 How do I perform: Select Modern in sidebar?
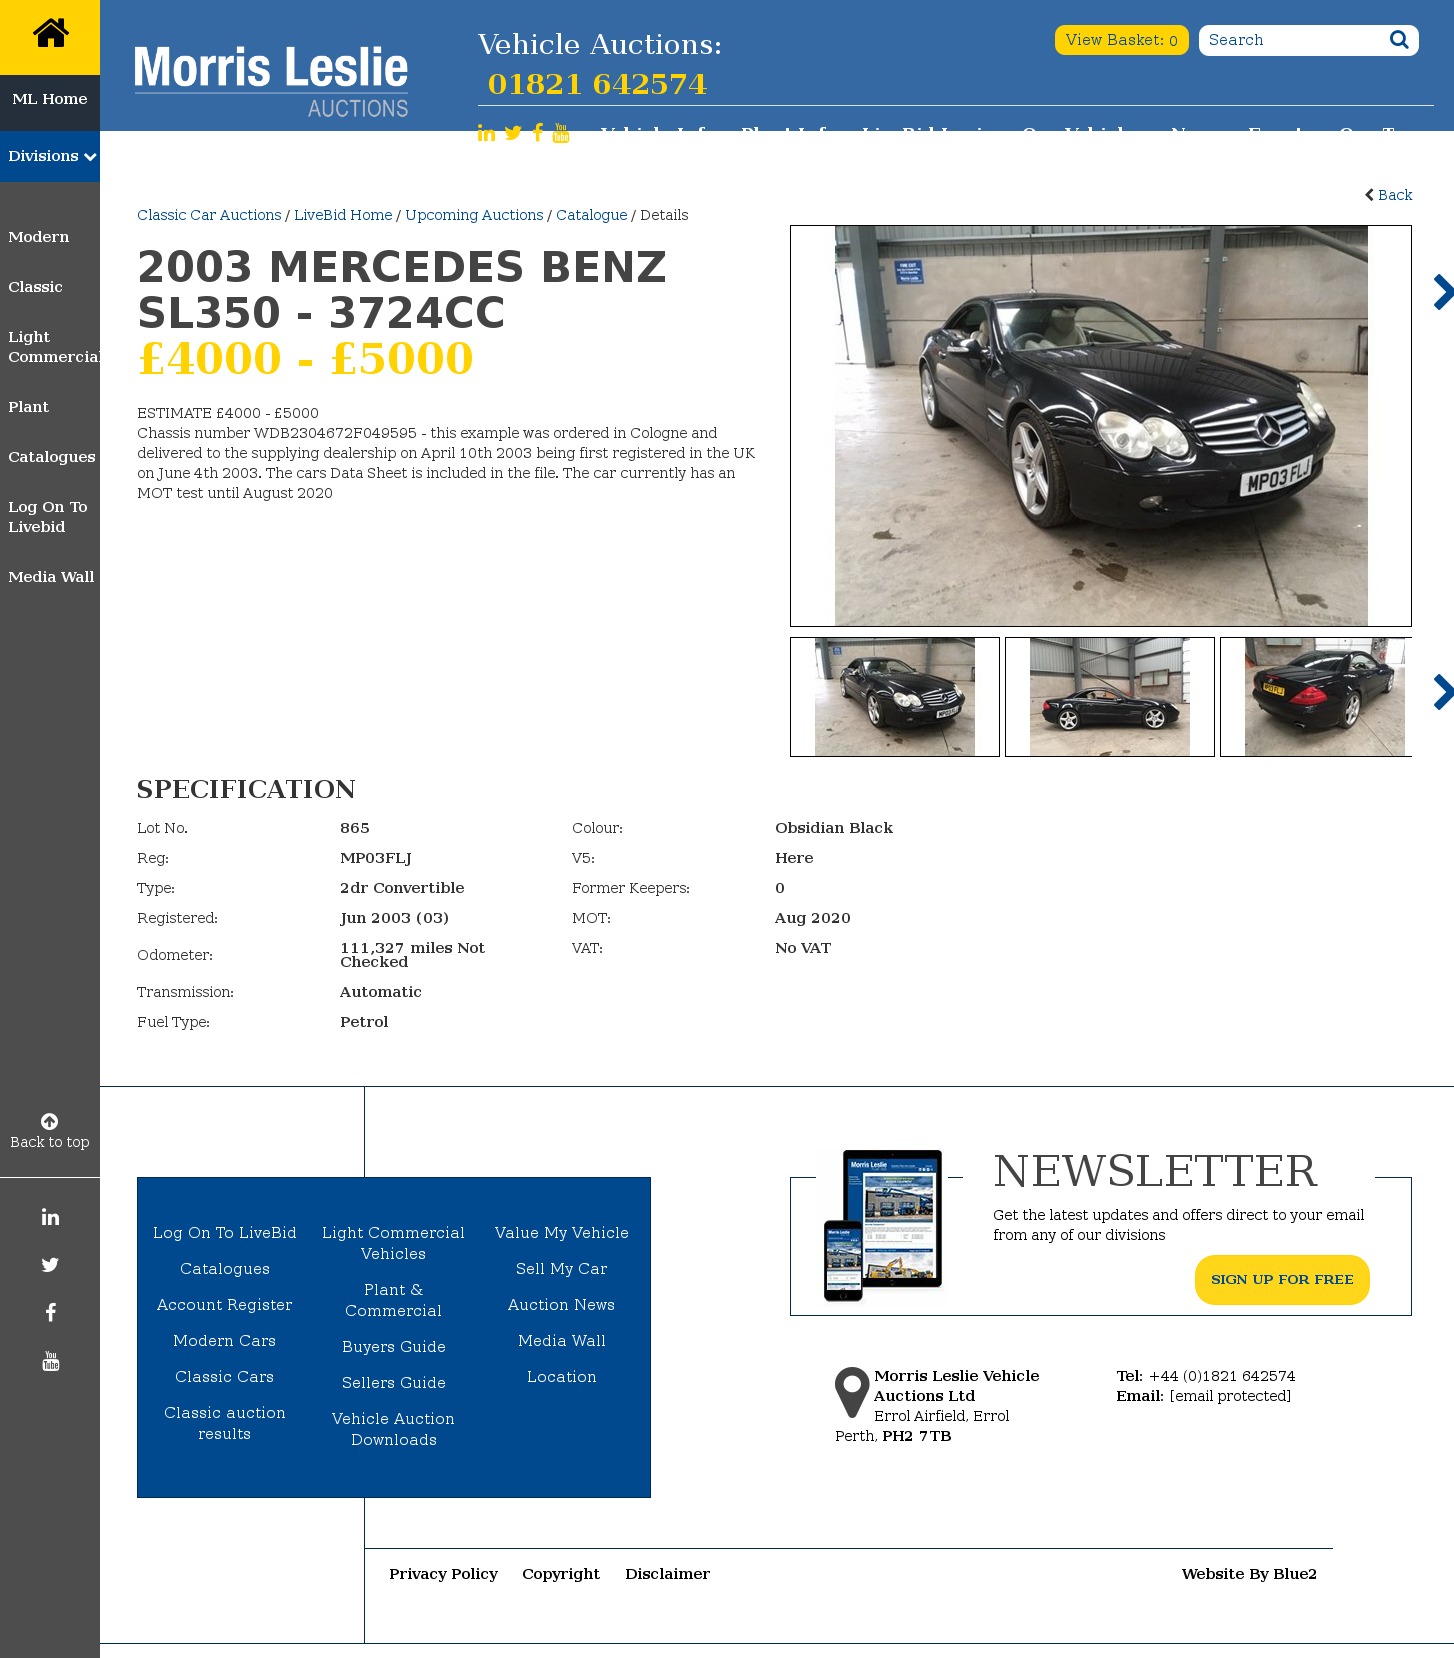click(x=39, y=237)
